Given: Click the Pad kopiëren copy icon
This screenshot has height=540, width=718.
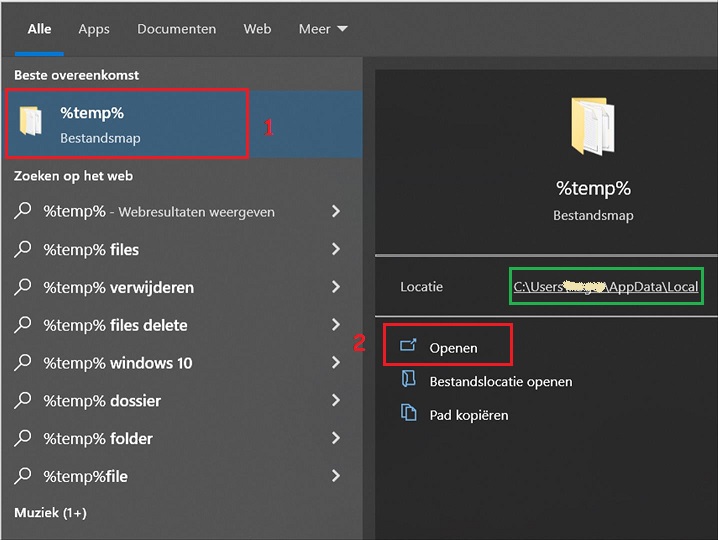Looking at the screenshot, I should pos(408,413).
